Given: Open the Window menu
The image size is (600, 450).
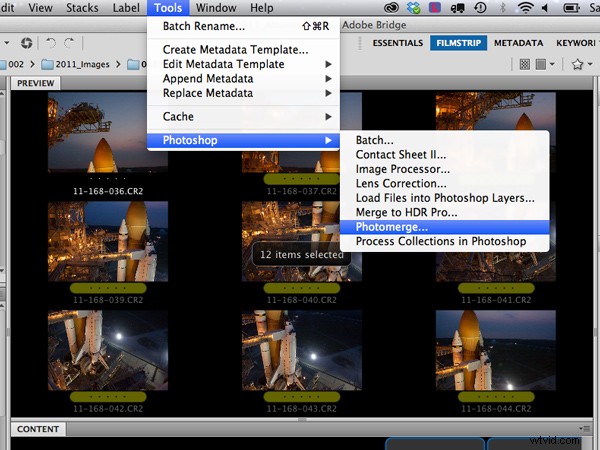Looking at the screenshot, I should point(216,8).
